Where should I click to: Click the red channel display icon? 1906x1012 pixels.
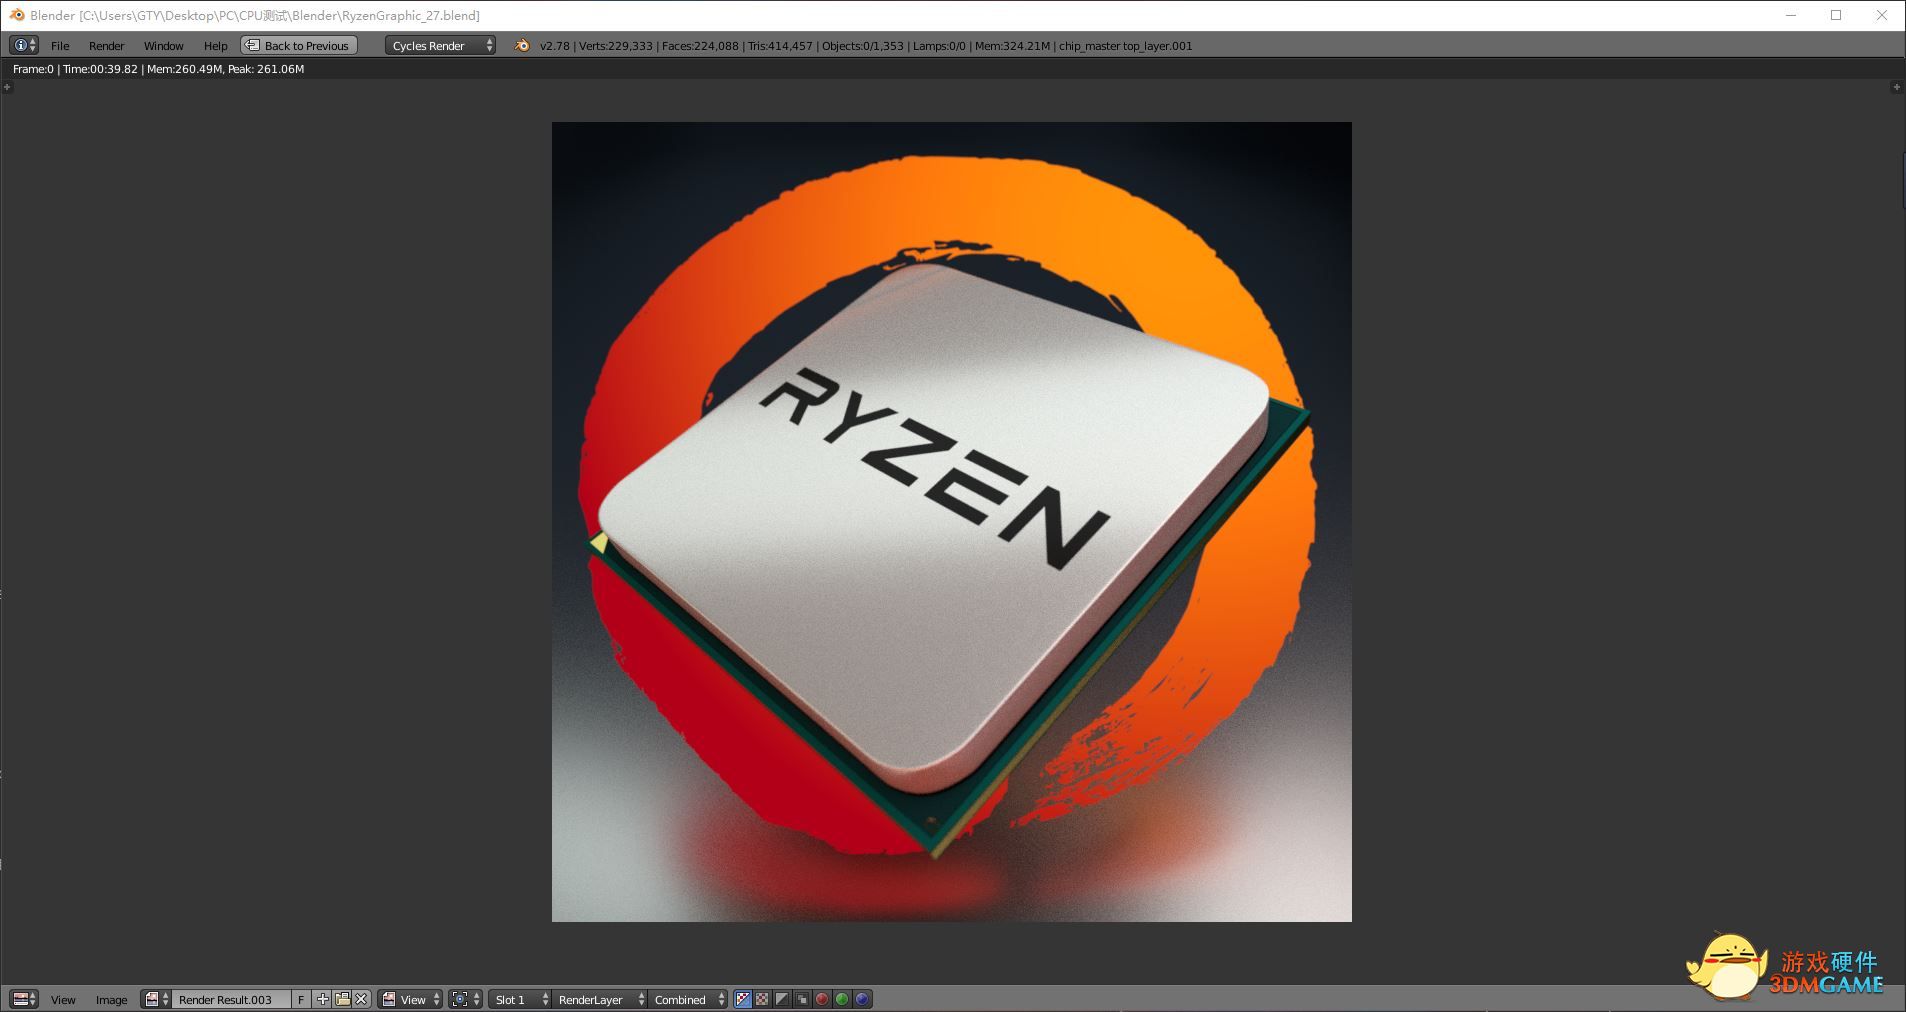coord(822,999)
